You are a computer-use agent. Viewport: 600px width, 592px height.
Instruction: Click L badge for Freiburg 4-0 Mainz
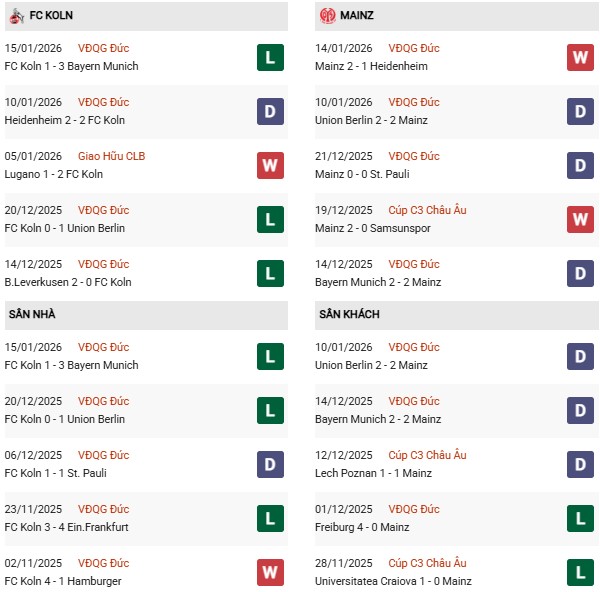pos(580,518)
